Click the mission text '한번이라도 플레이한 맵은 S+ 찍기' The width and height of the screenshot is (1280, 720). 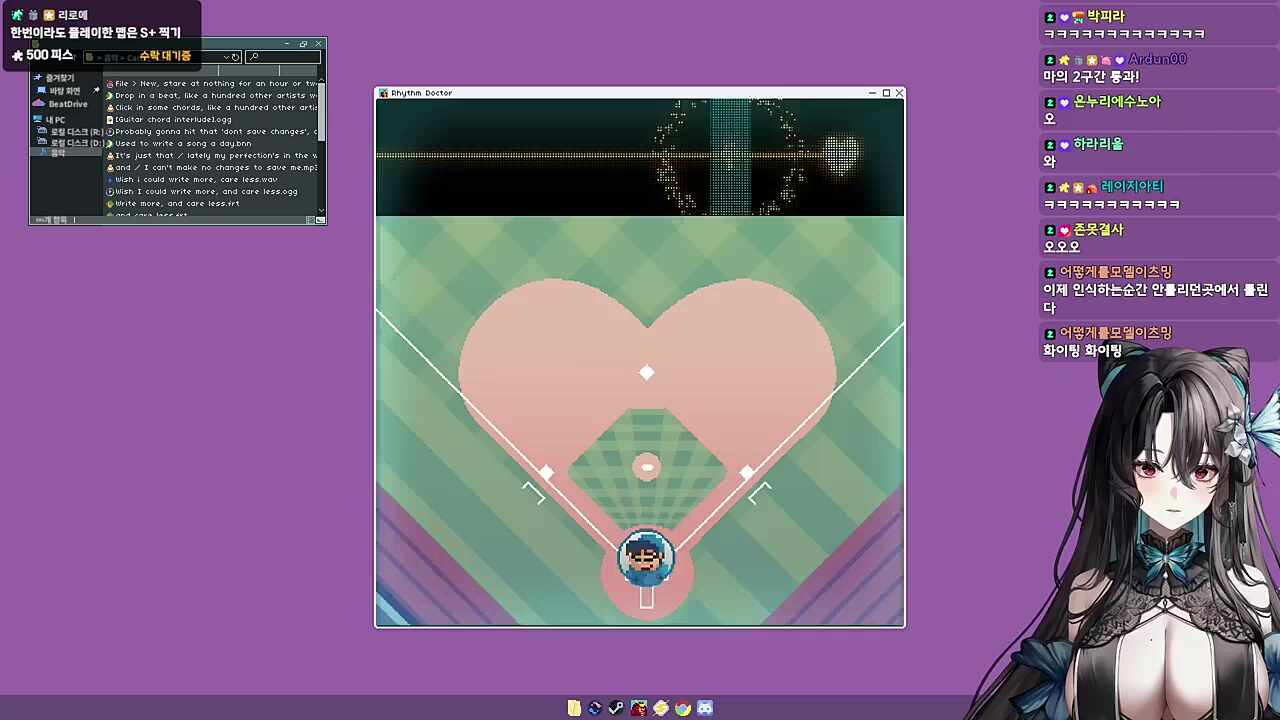(x=96, y=33)
